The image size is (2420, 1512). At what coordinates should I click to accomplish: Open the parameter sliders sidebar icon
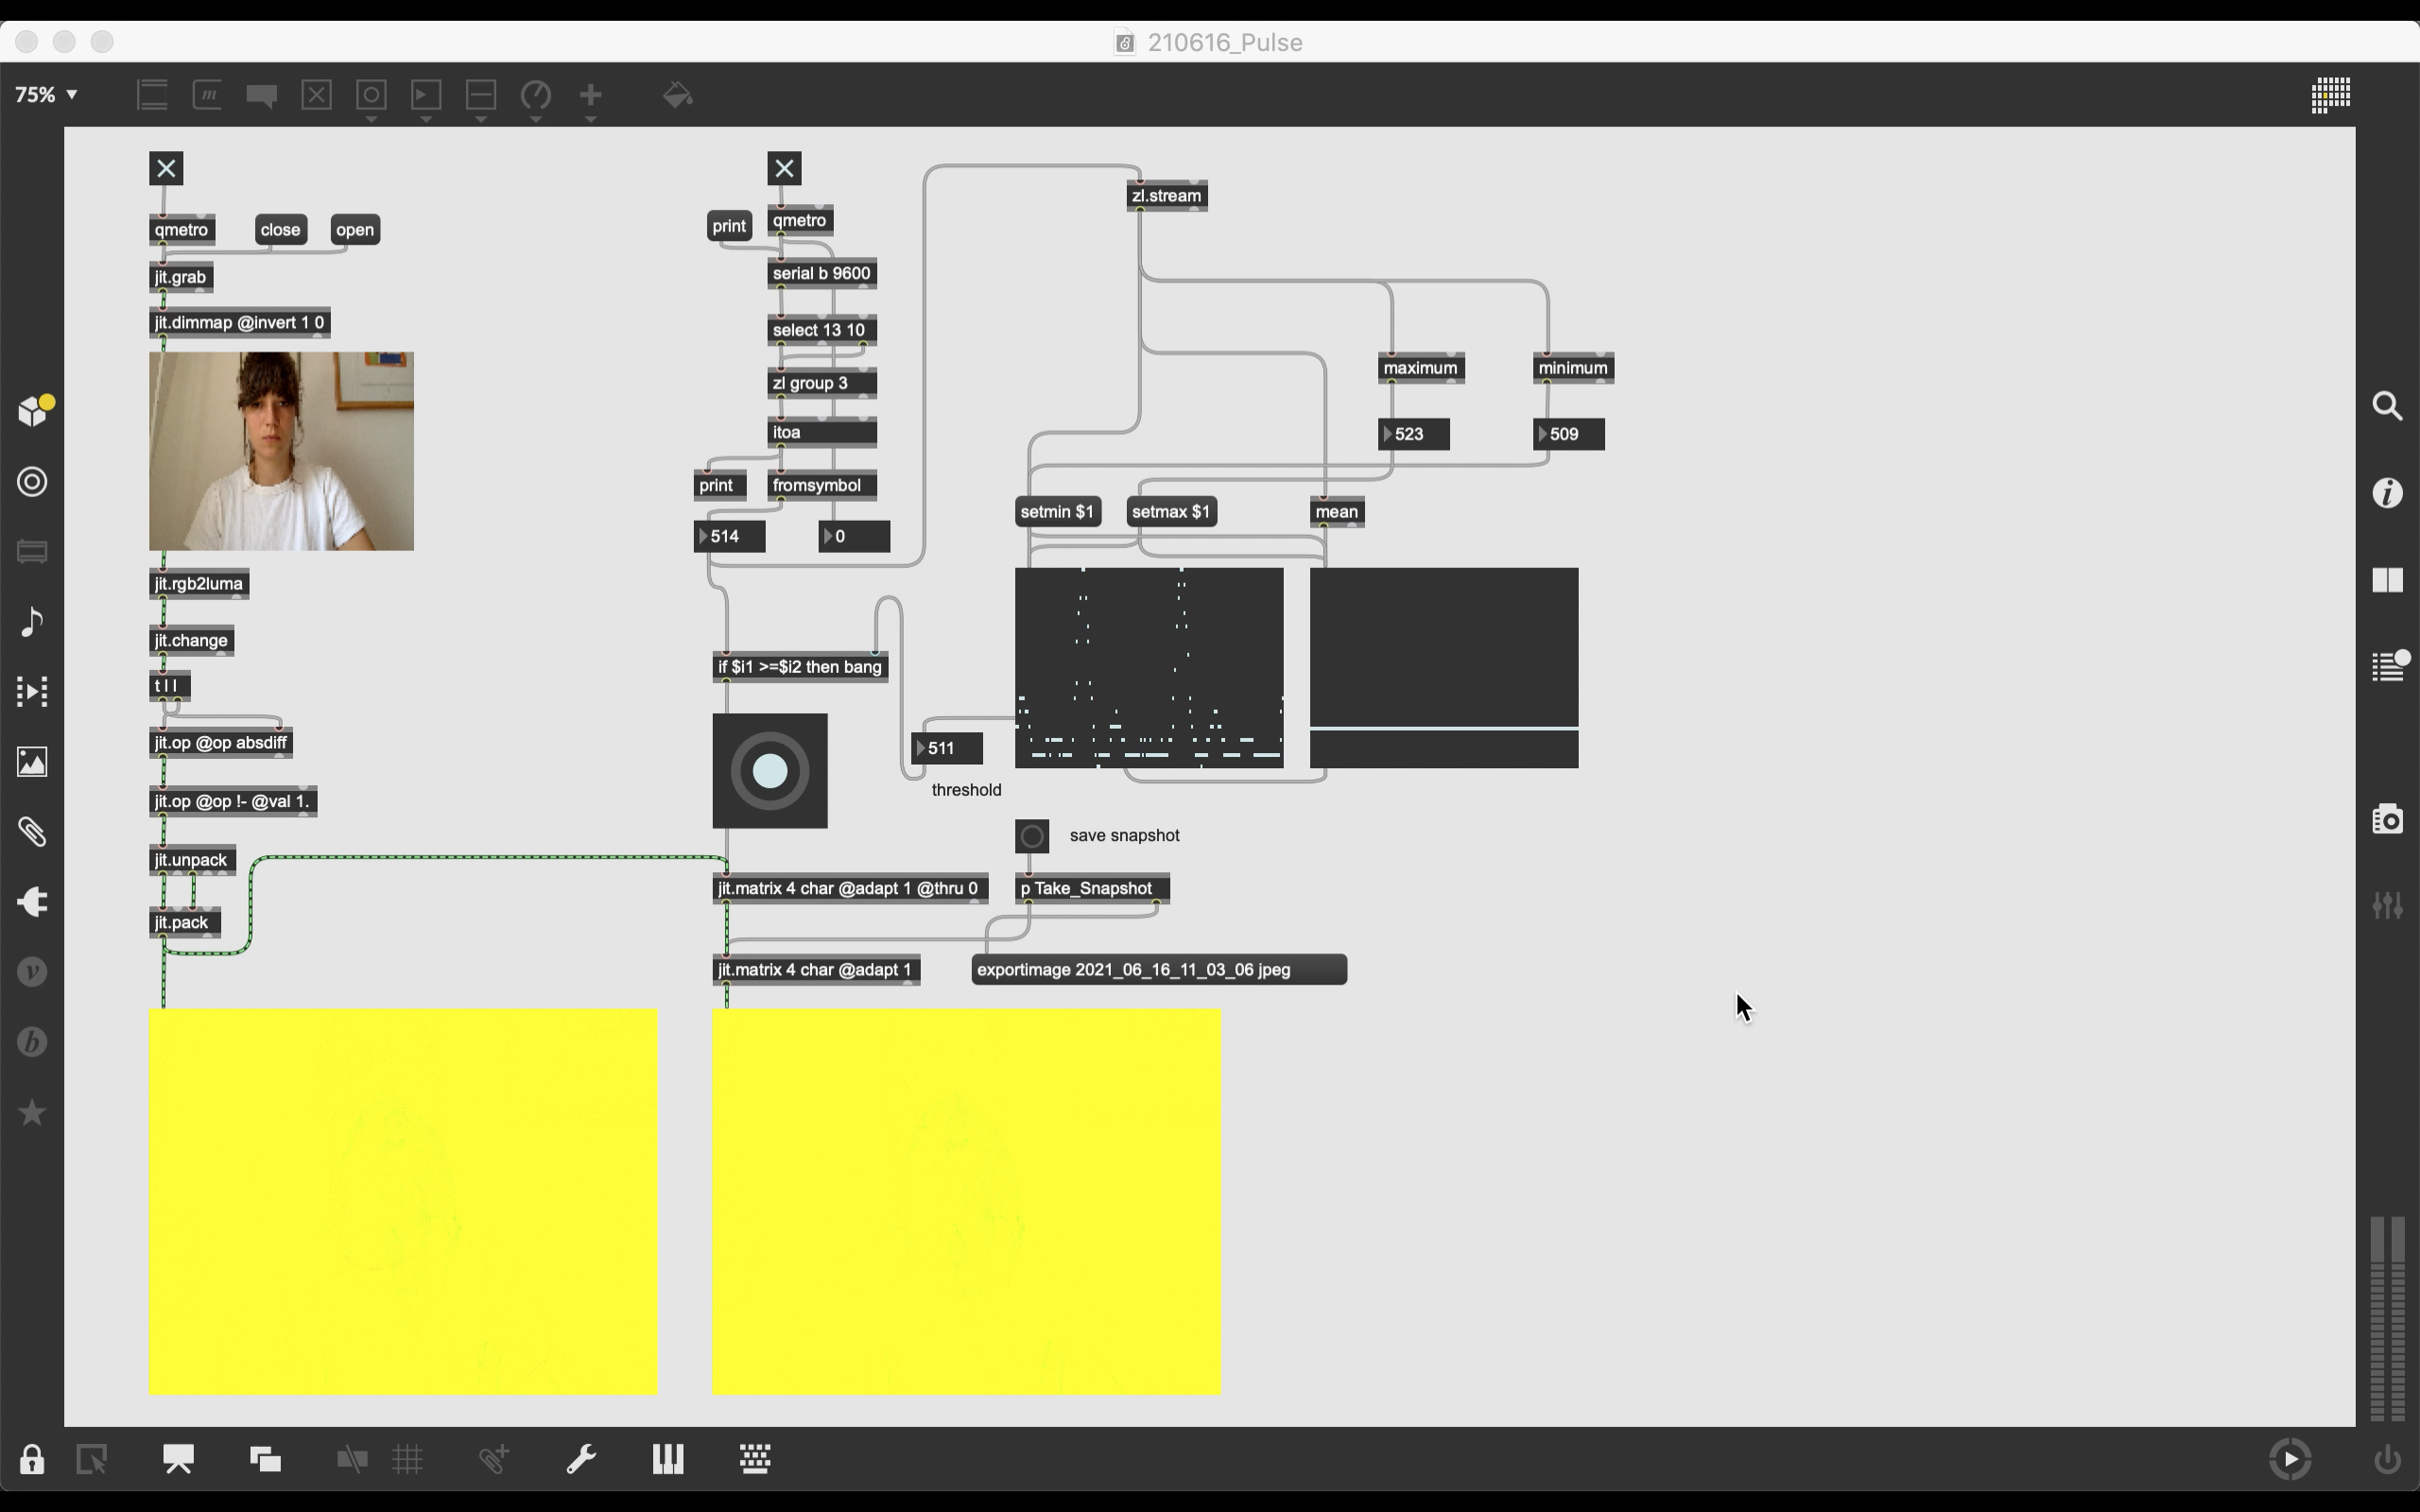(x=2388, y=906)
